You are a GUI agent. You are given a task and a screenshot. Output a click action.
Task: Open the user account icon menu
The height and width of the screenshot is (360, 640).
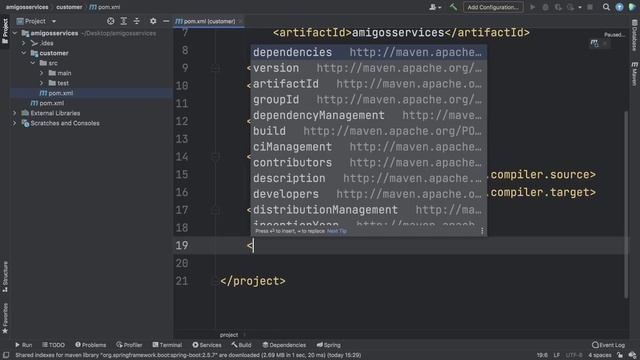[x=434, y=7]
